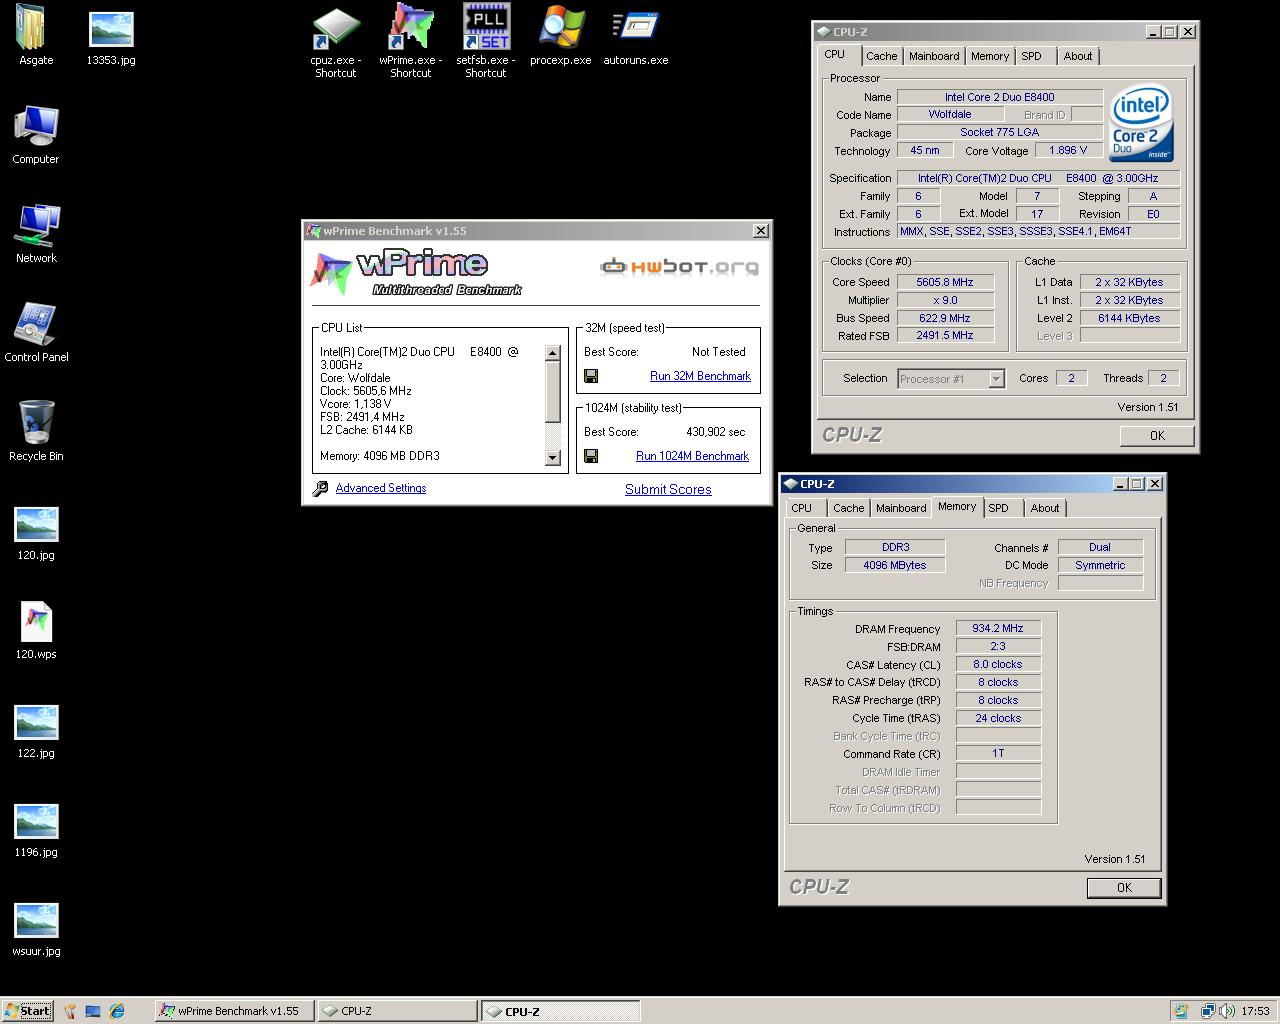The image size is (1280, 1024).
Task: Launch cpuz.exe shortcut icon
Action: point(335,42)
